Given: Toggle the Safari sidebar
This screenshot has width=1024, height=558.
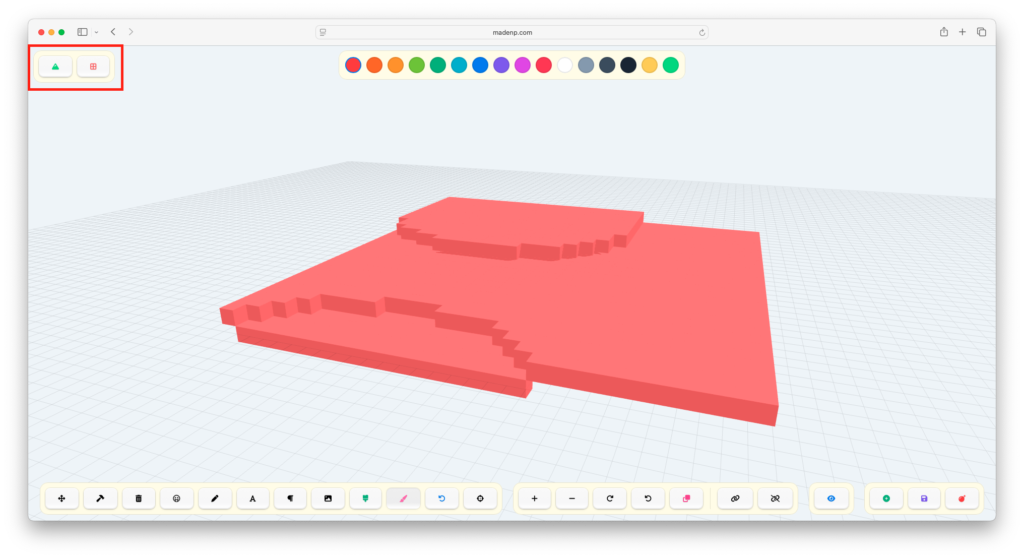Looking at the screenshot, I should (x=82, y=31).
